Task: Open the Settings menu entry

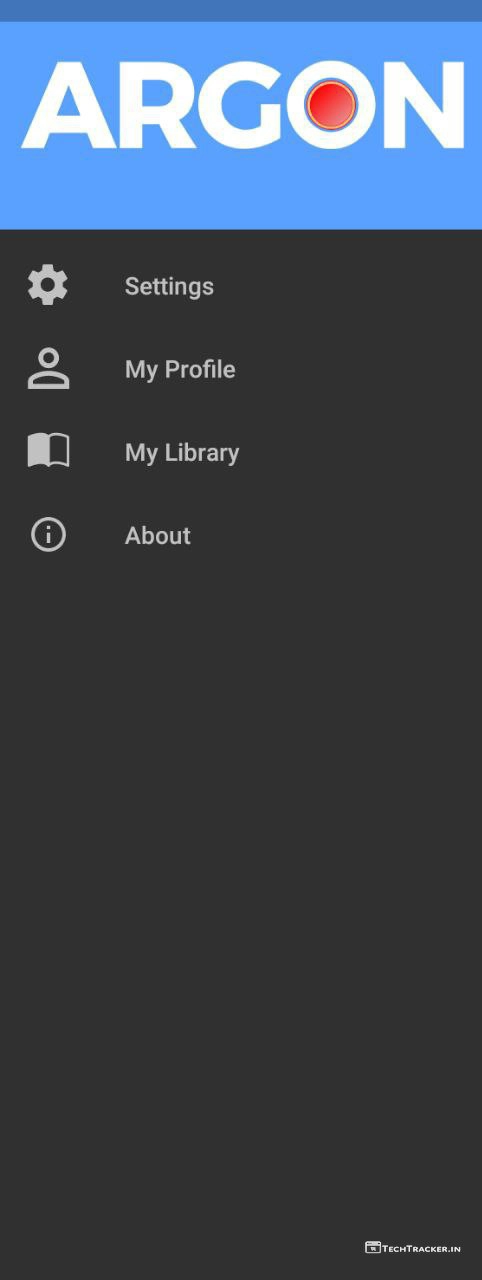Action: pos(241,286)
